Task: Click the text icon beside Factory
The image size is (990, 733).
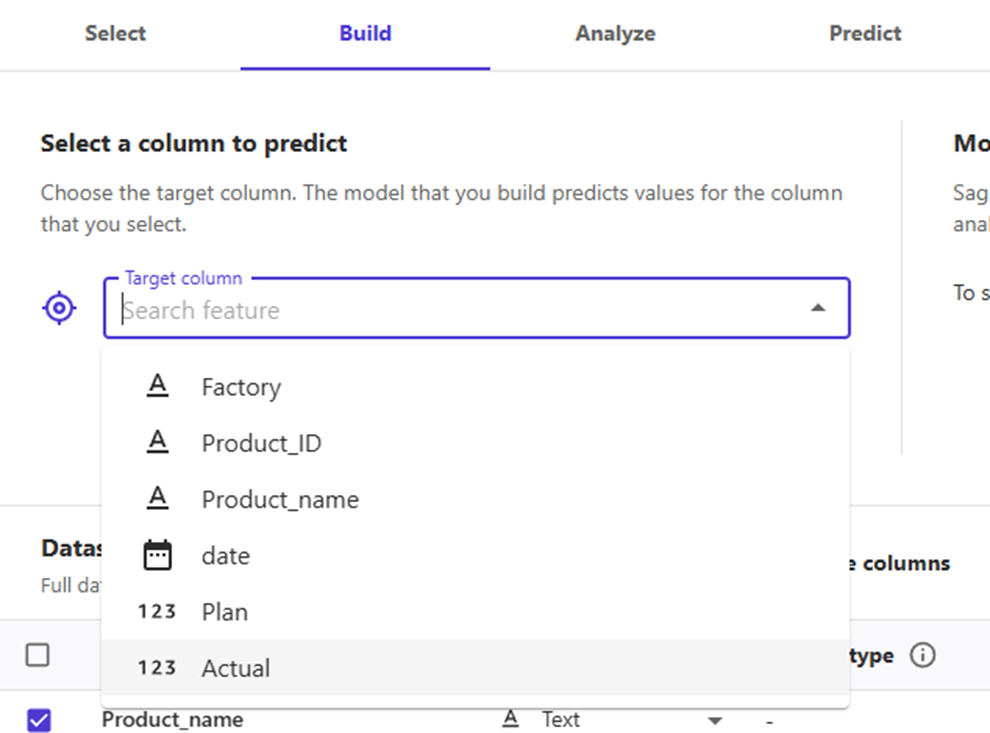Action: [157, 386]
